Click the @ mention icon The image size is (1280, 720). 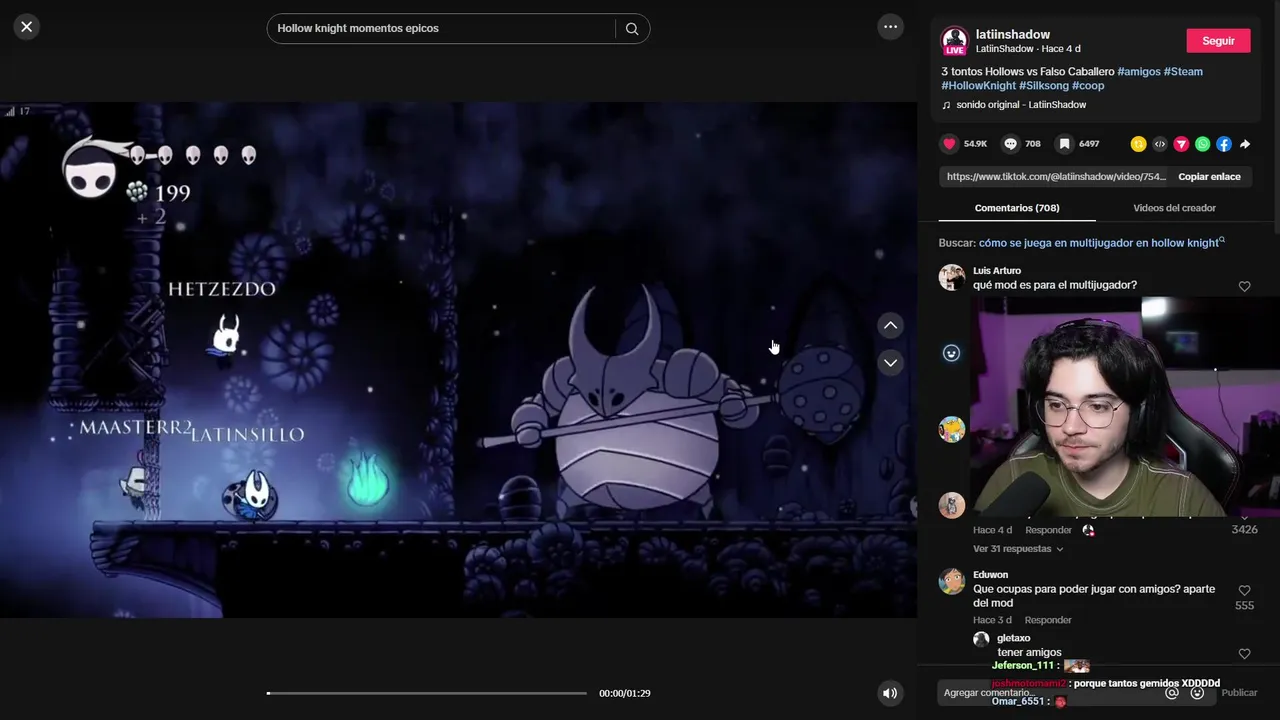[1172, 693]
